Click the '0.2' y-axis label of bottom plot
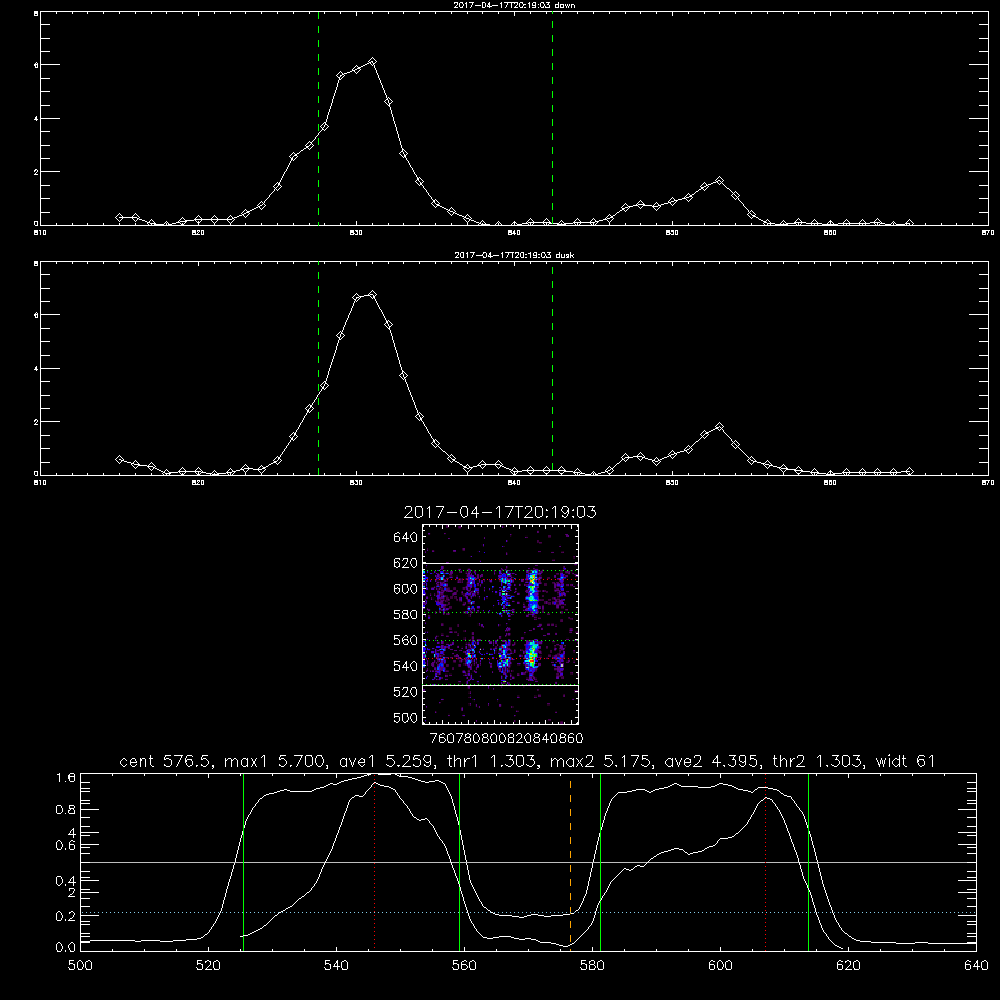The height and width of the screenshot is (1000, 1000). [66, 916]
